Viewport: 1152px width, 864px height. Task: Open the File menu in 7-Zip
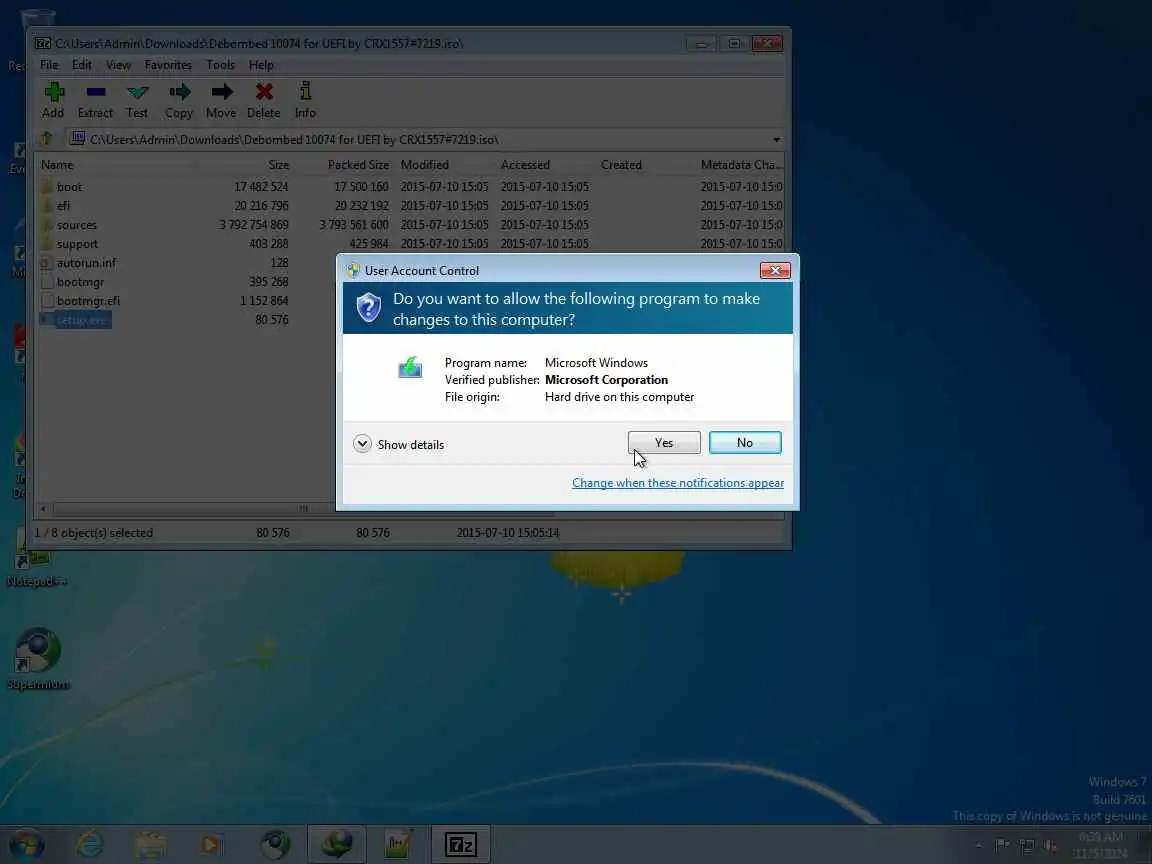tap(49, 65)
